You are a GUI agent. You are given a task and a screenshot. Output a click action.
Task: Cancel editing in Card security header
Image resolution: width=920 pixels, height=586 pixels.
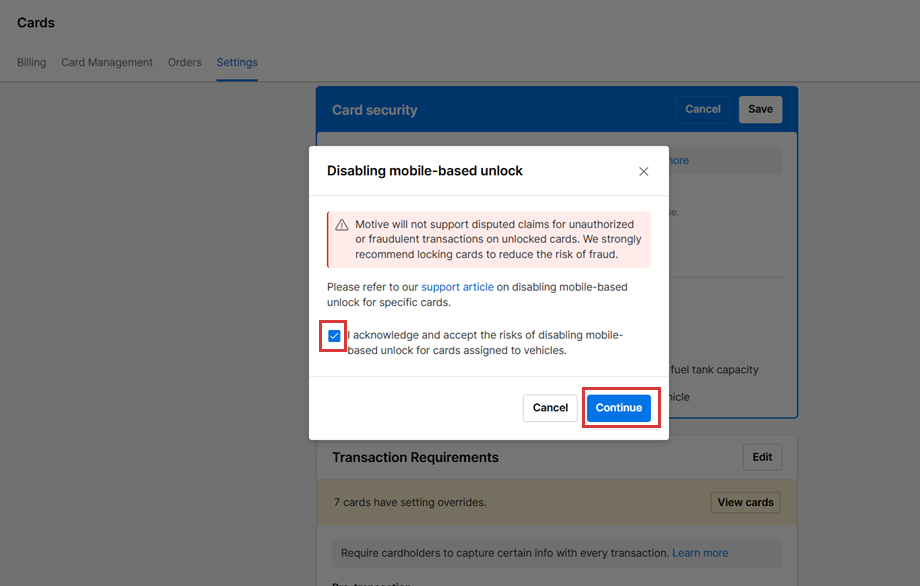click(x=703, y=109)
